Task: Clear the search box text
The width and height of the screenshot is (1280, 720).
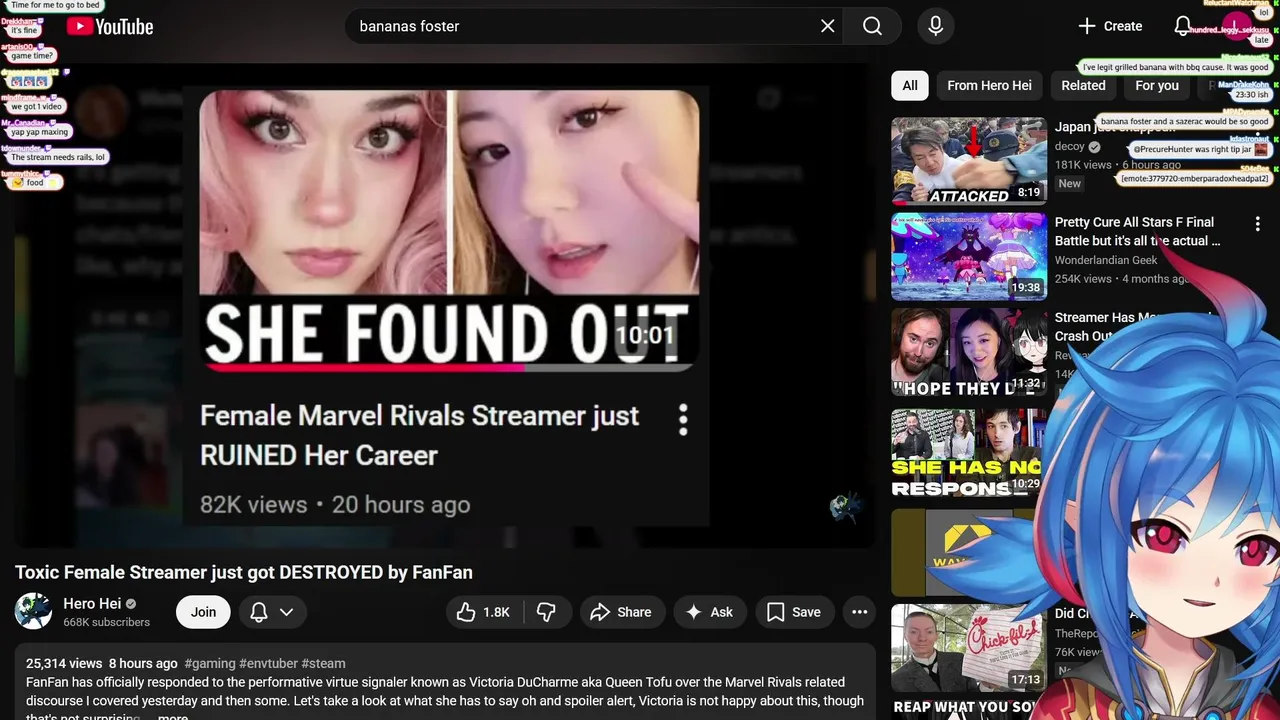Action: click(827, 26)
